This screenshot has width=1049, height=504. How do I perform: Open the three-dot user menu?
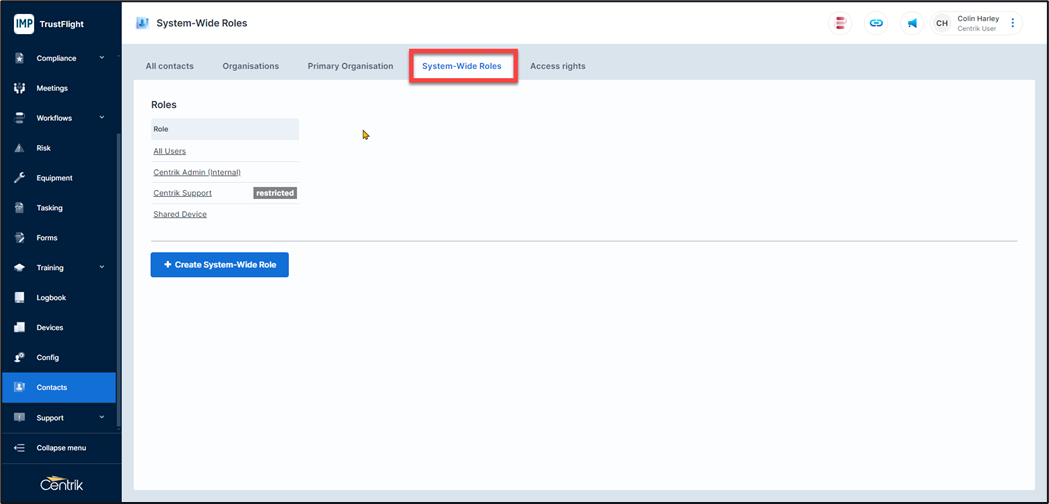1012,23
